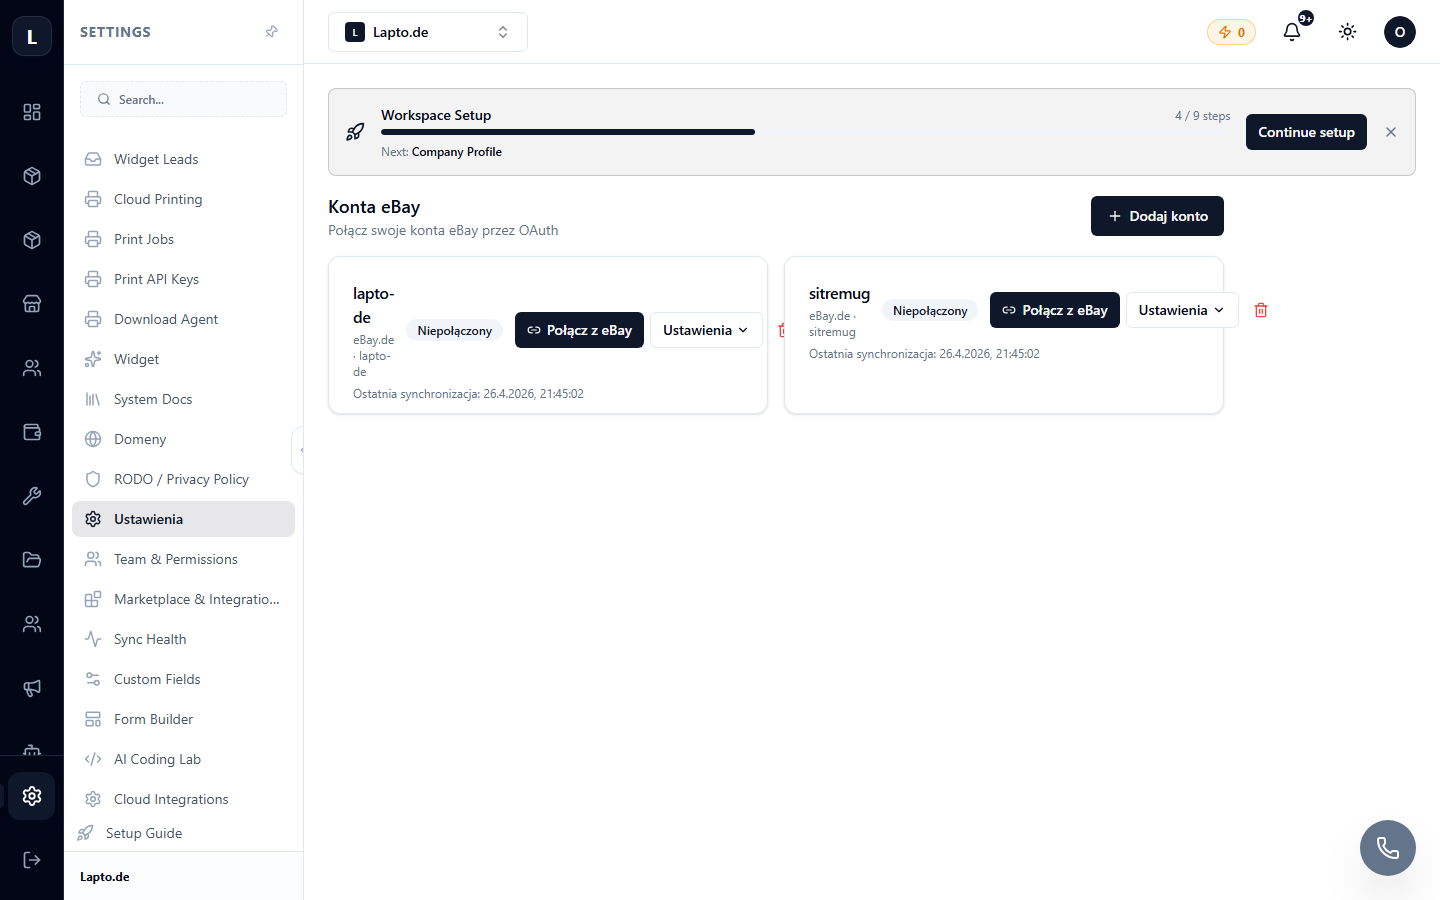The width and height of the screenshot is (1440, 900).
Task: Dismiss the Workspace Setup banner
Action: (x=1391, y=132)
